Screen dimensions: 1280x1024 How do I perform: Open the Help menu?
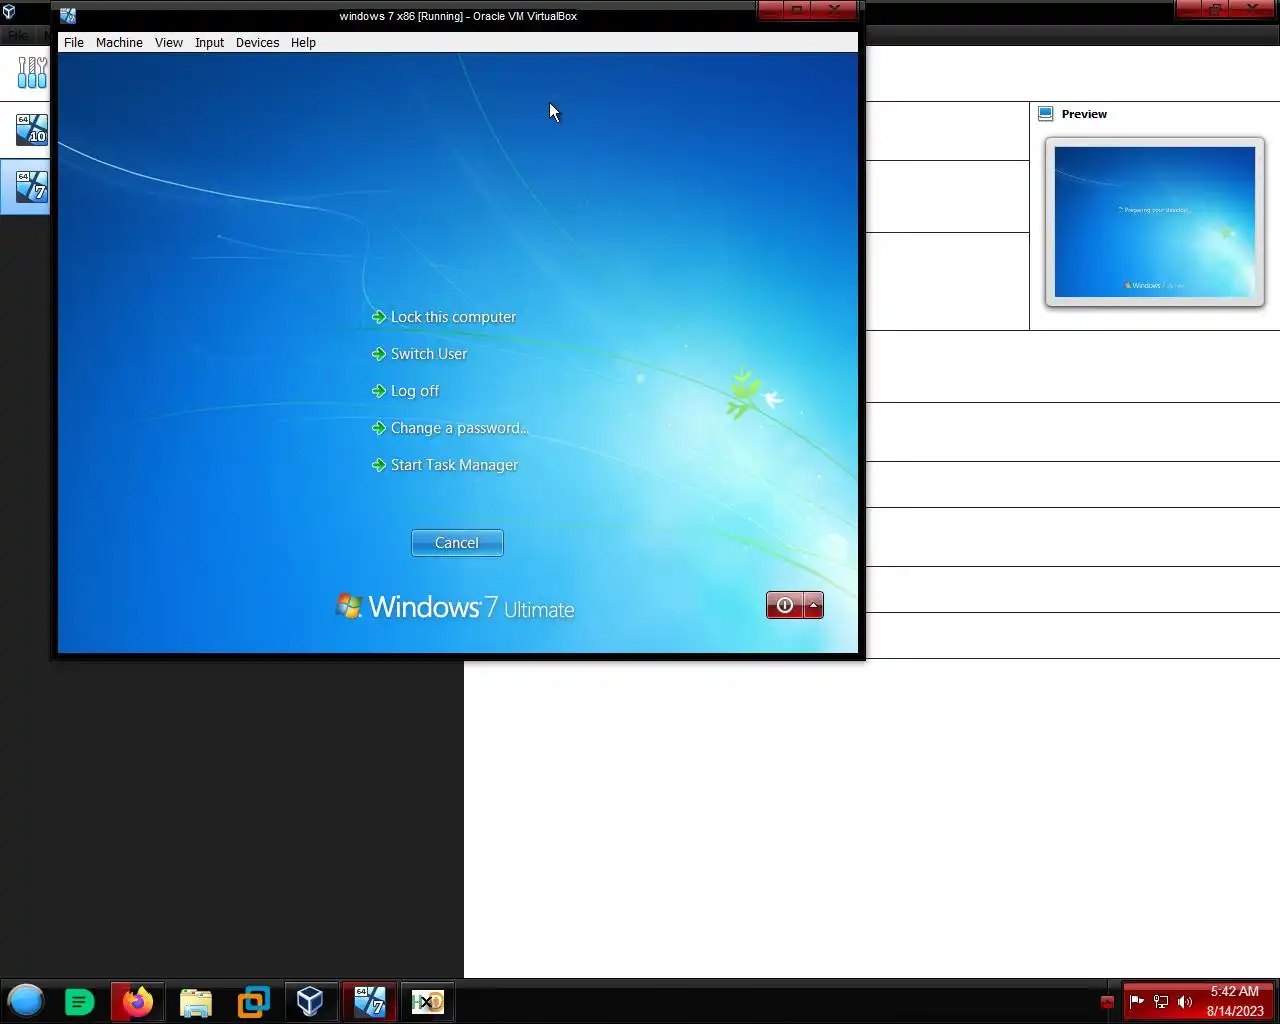[x=303, y=43]
